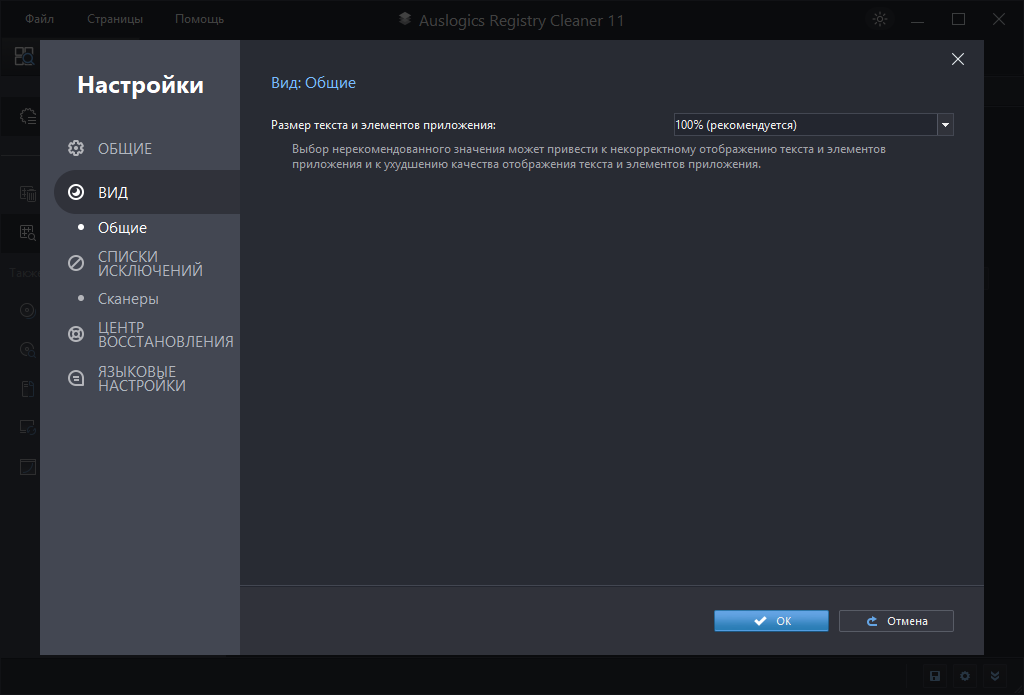The image size is (1024, 695).
Task: Select the Общие sub-item under ВИД
Action: 122,228
